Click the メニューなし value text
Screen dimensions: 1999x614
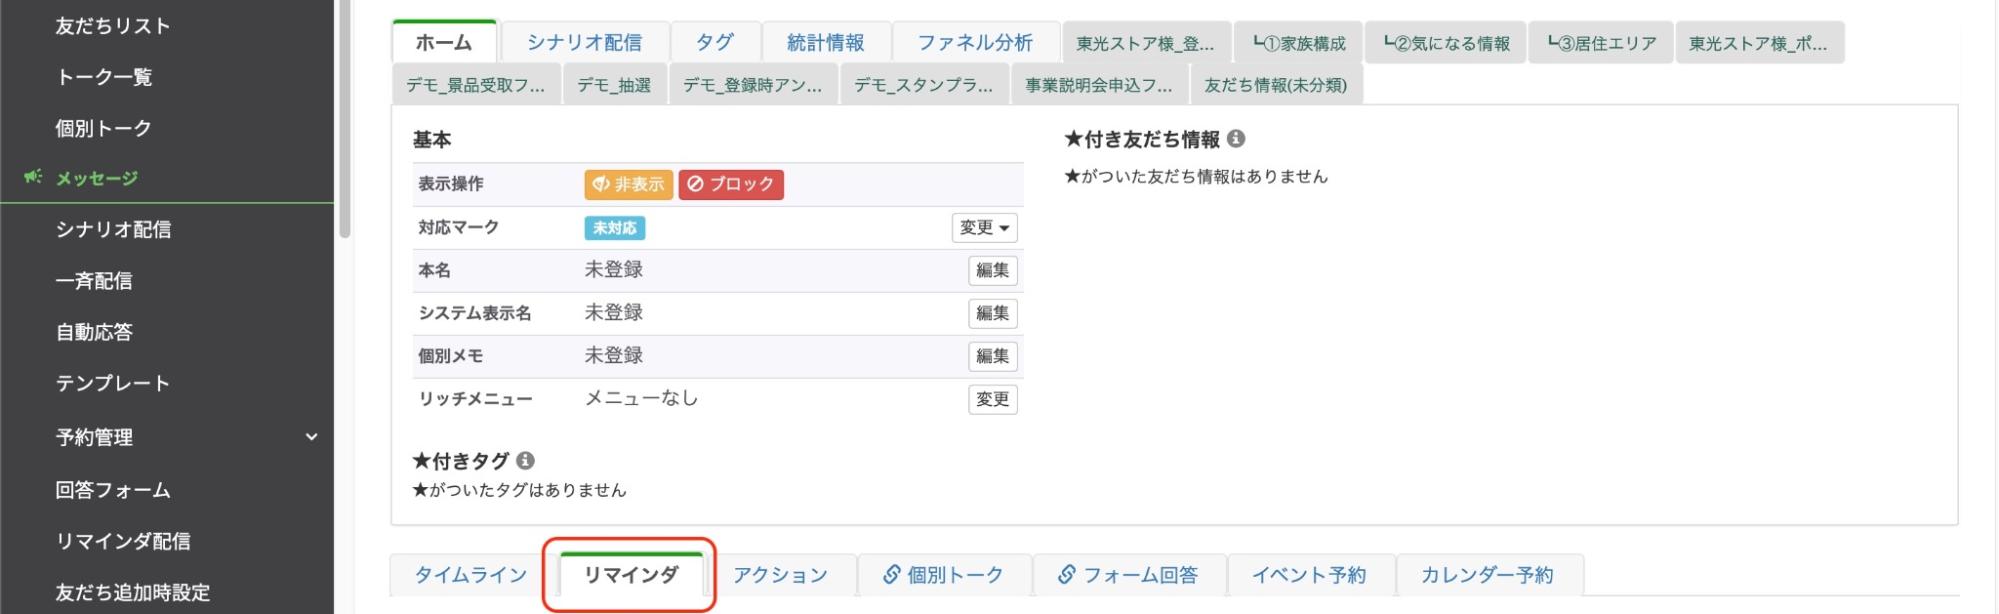pos(641,398)
